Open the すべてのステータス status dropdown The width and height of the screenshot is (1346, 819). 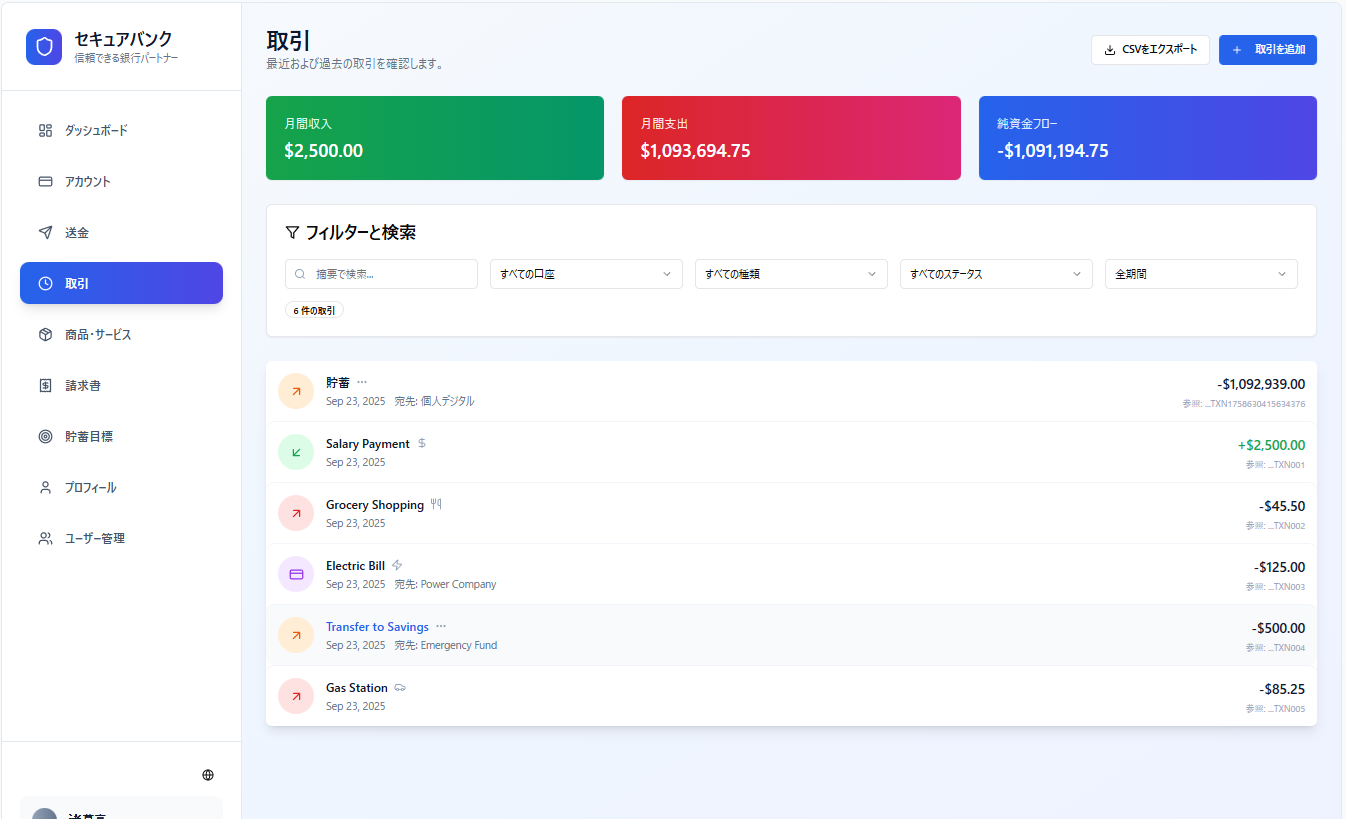click(996, 274)
